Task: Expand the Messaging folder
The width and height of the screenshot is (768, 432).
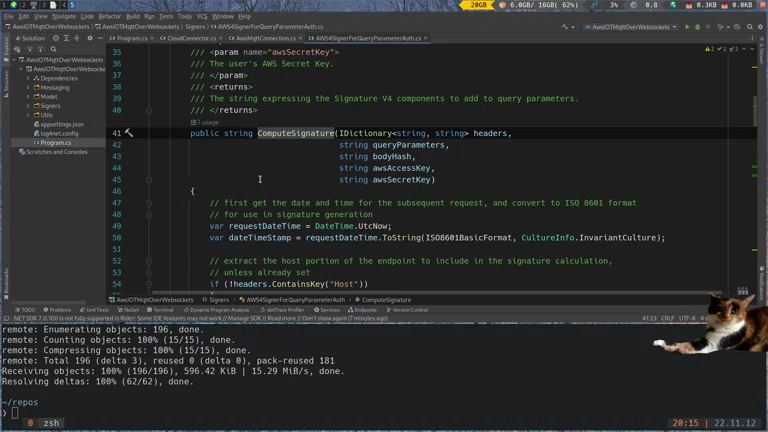Action: point(28,88)
